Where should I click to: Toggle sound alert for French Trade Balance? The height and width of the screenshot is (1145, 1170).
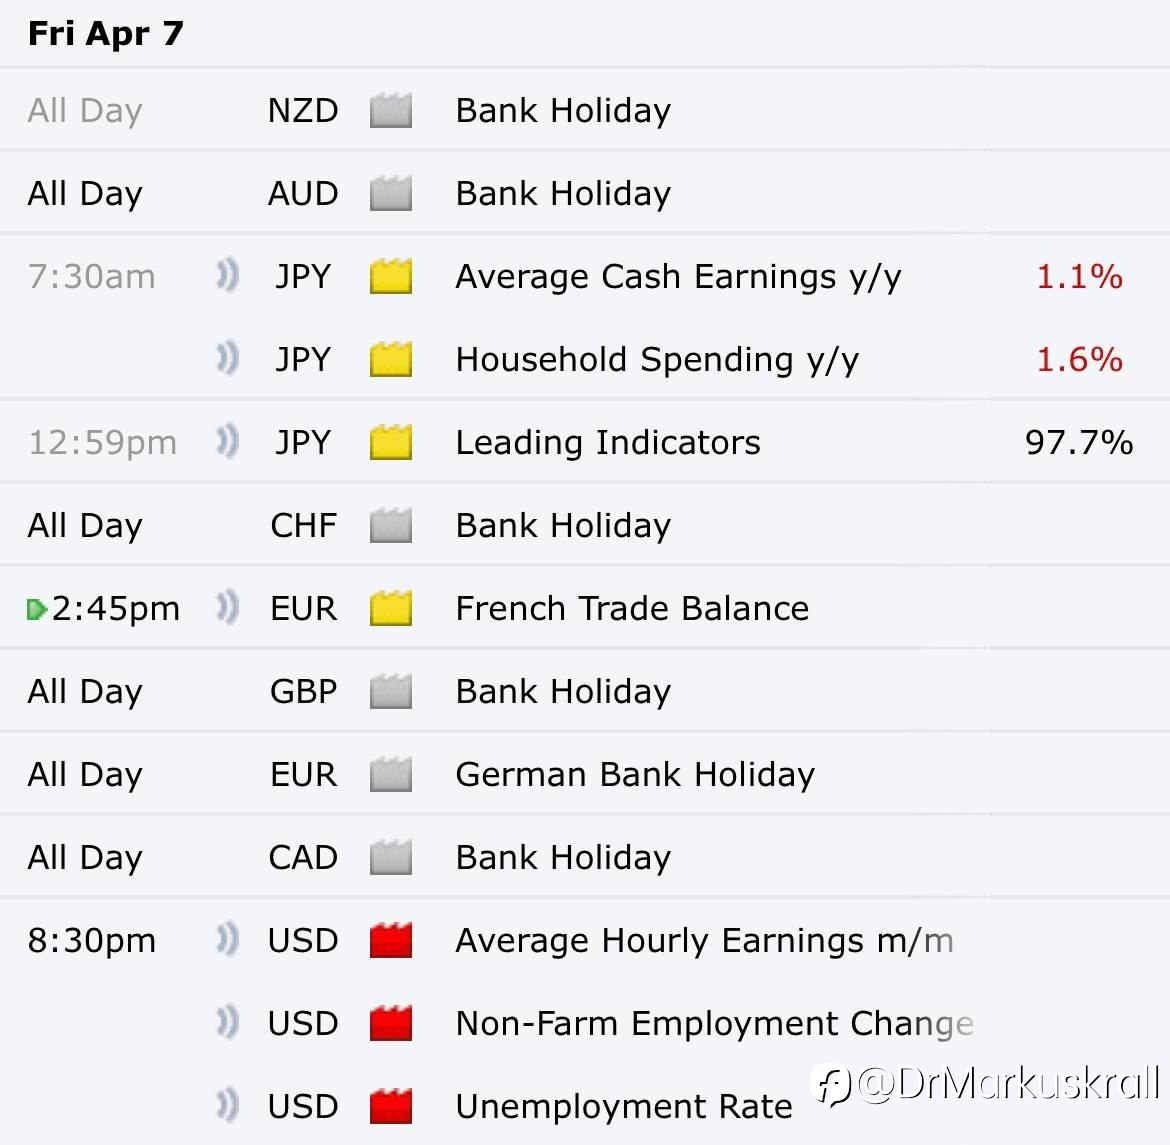(228, 607)
